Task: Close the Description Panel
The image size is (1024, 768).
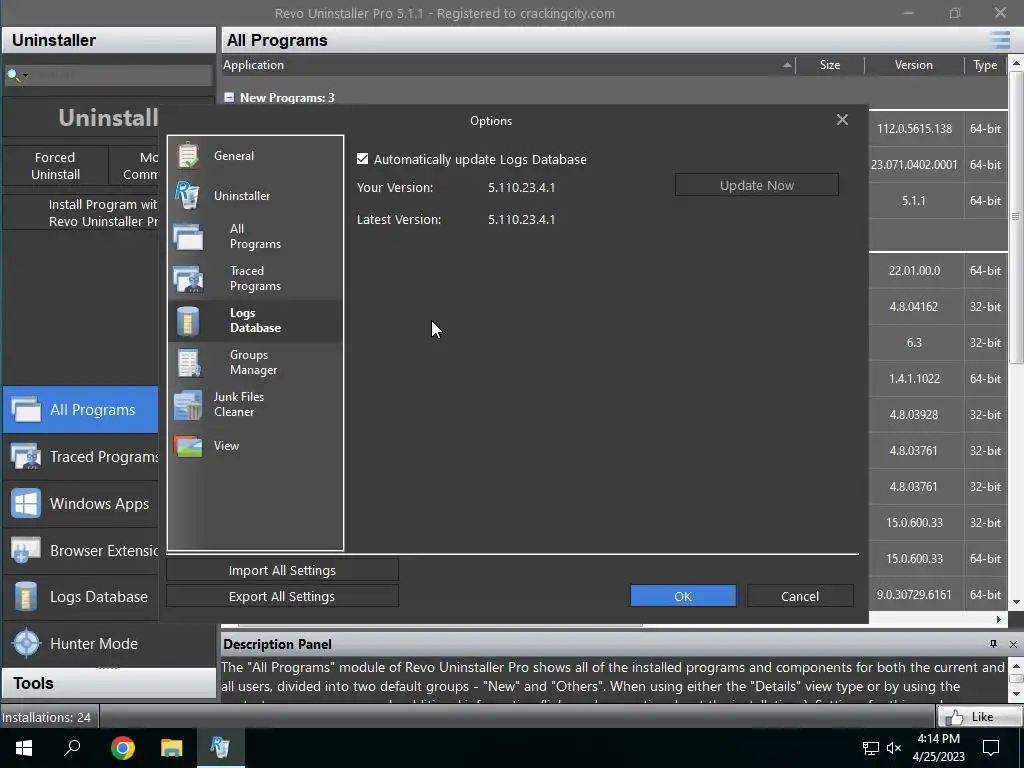Action: 1013,644
